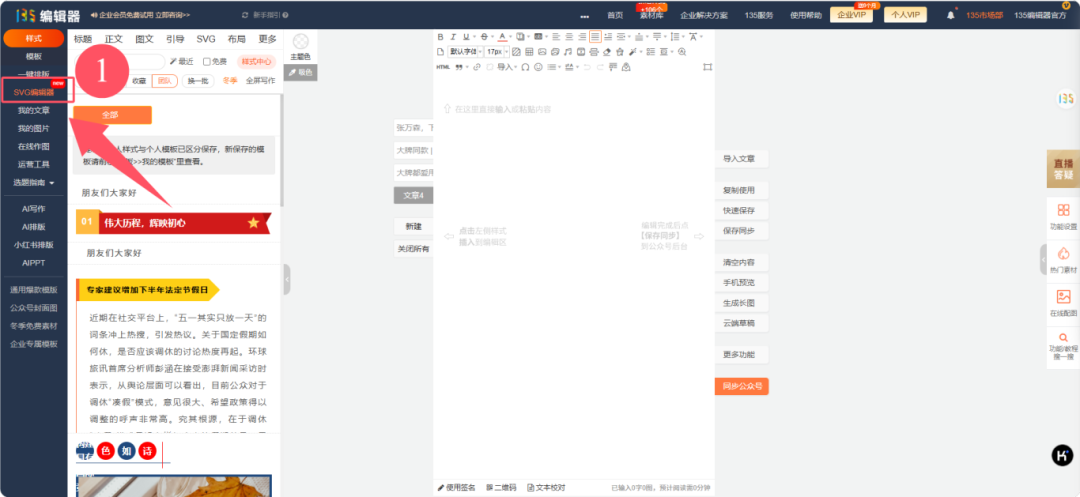Click the insert multiple images icon

[x=555, y=52]
